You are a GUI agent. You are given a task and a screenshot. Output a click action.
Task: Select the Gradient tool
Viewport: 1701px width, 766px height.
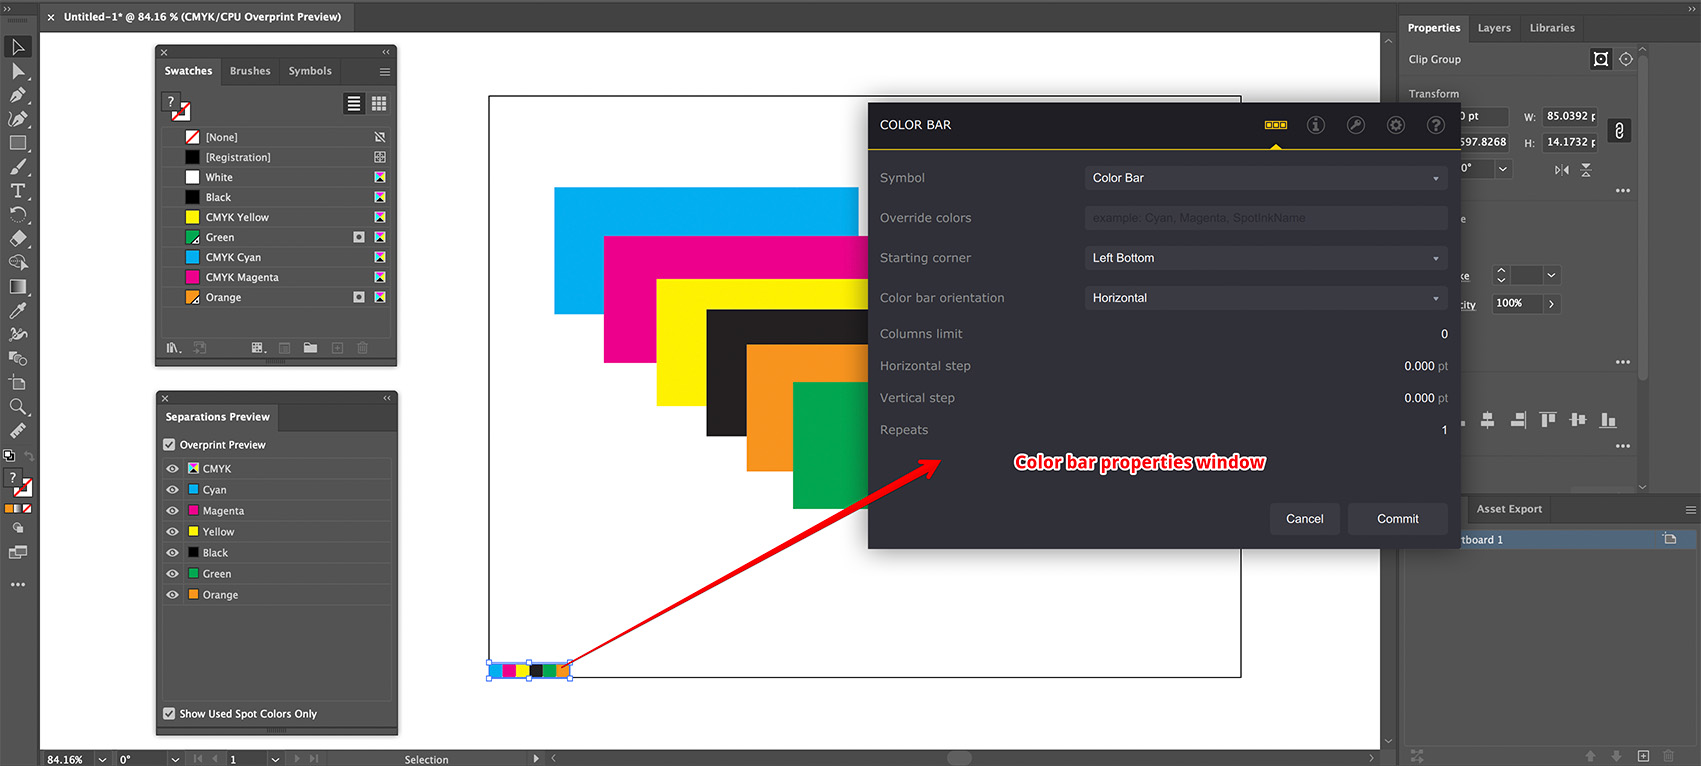click(18, 287)
